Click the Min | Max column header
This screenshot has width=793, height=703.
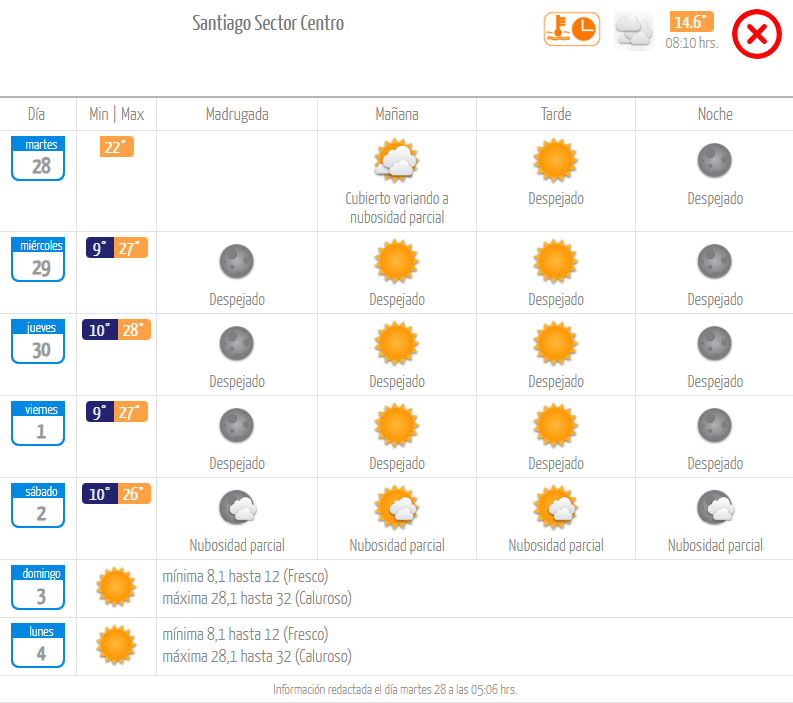point(117,114)
